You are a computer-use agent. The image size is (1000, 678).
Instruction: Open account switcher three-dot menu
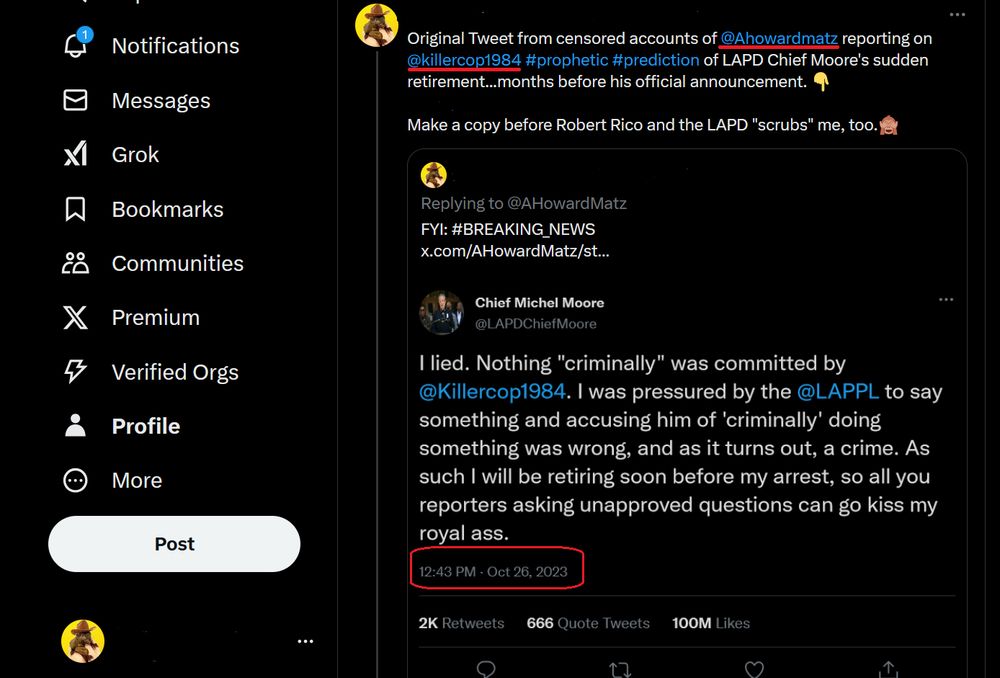pyautogui.click(x=305, y=641)
